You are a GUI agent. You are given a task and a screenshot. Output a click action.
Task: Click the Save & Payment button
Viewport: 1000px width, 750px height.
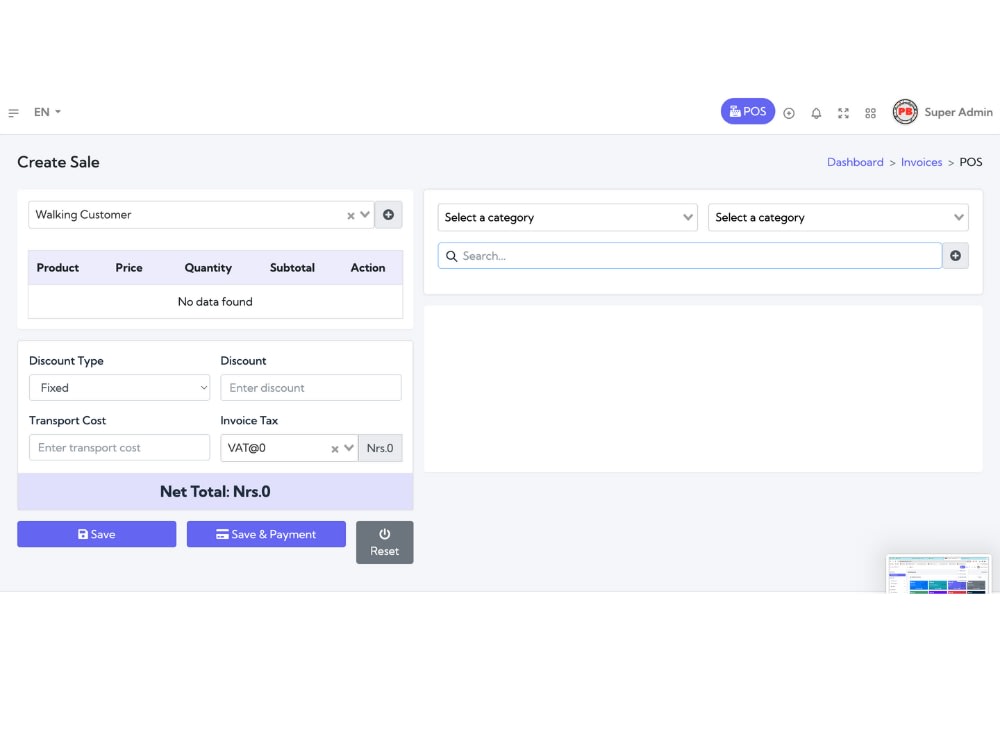point(267,534)
